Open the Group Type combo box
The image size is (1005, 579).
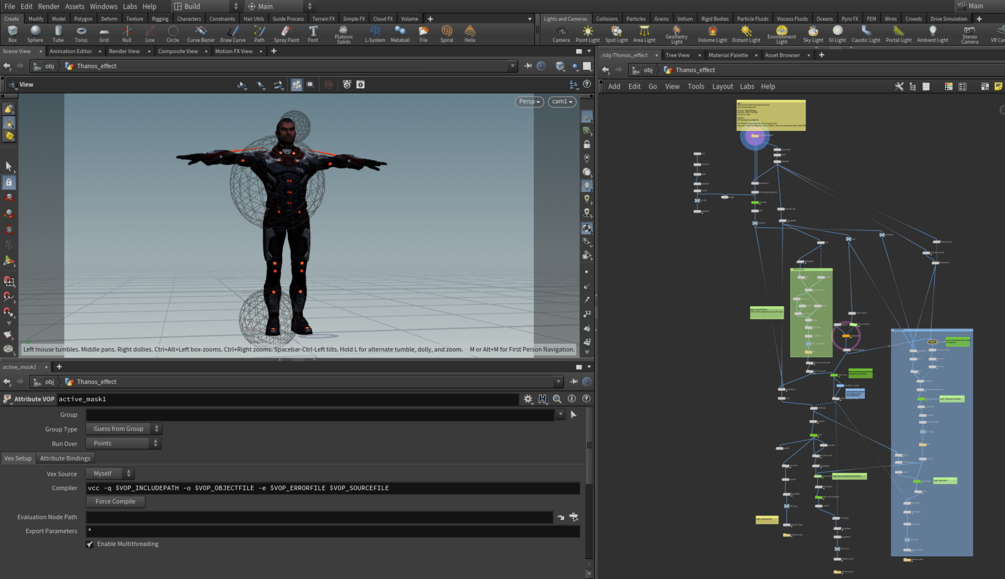pos(123,429)
